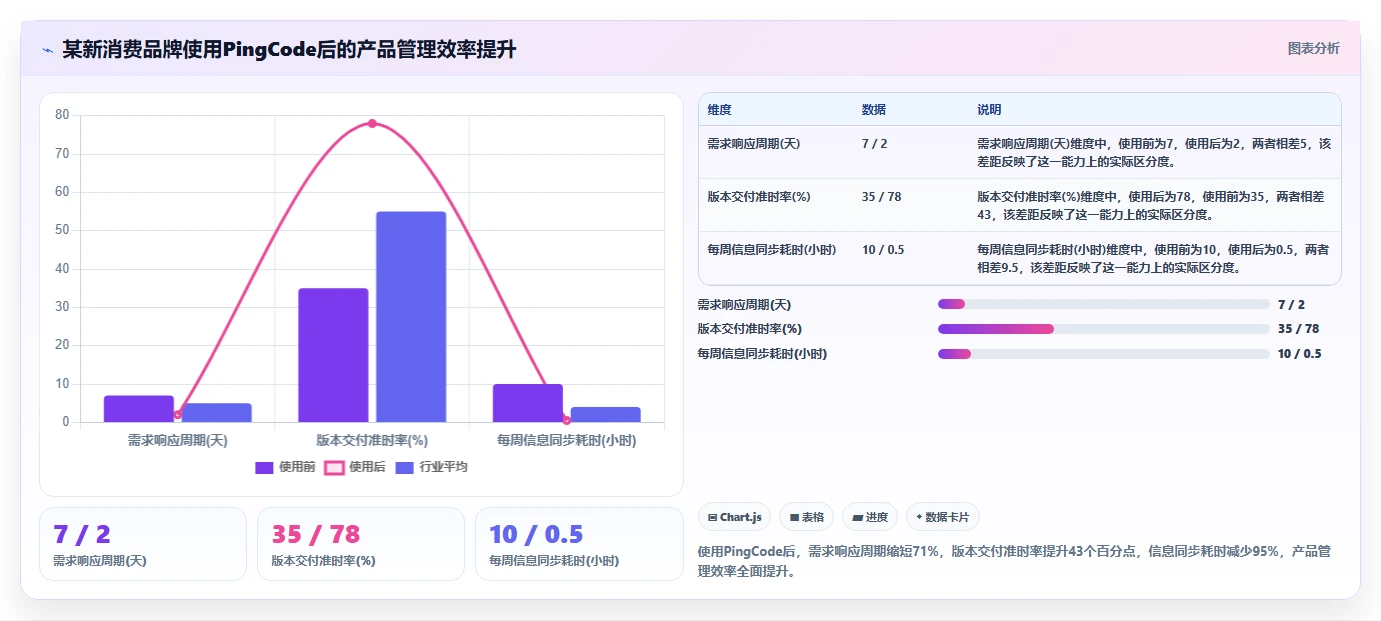Select the 需求响应周期(天) table row label
Viewport: 1381px width, 621px height.
pyautogui.click(x=754, y=144)
